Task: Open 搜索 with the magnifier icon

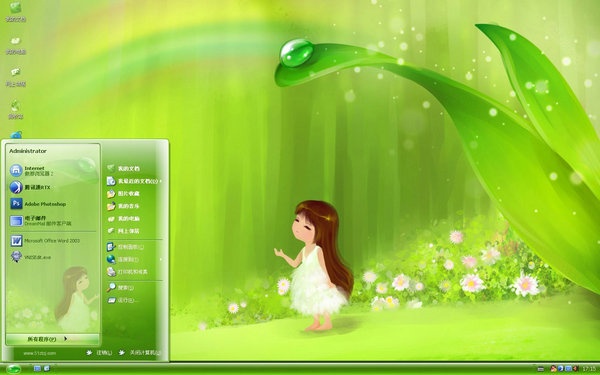Action: tap(121, 287)
